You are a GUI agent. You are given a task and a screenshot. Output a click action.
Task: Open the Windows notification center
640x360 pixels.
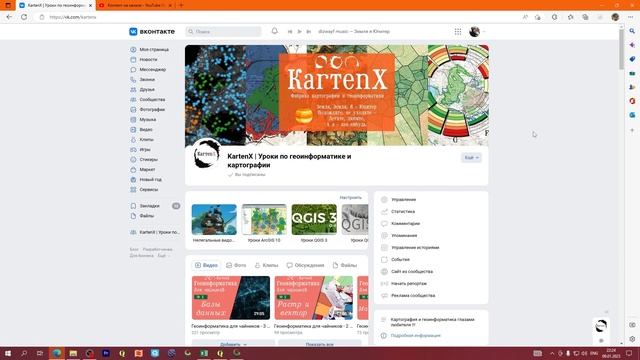[629, 353]
